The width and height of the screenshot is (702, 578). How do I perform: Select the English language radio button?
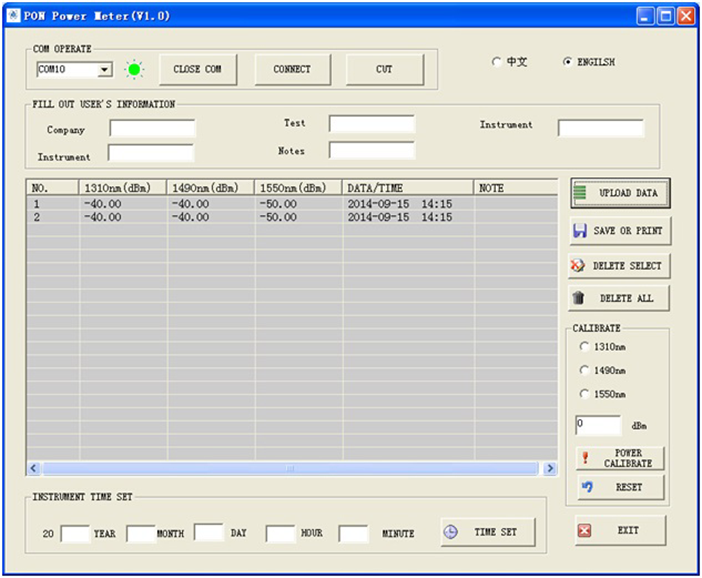click(x=568, y=62)
